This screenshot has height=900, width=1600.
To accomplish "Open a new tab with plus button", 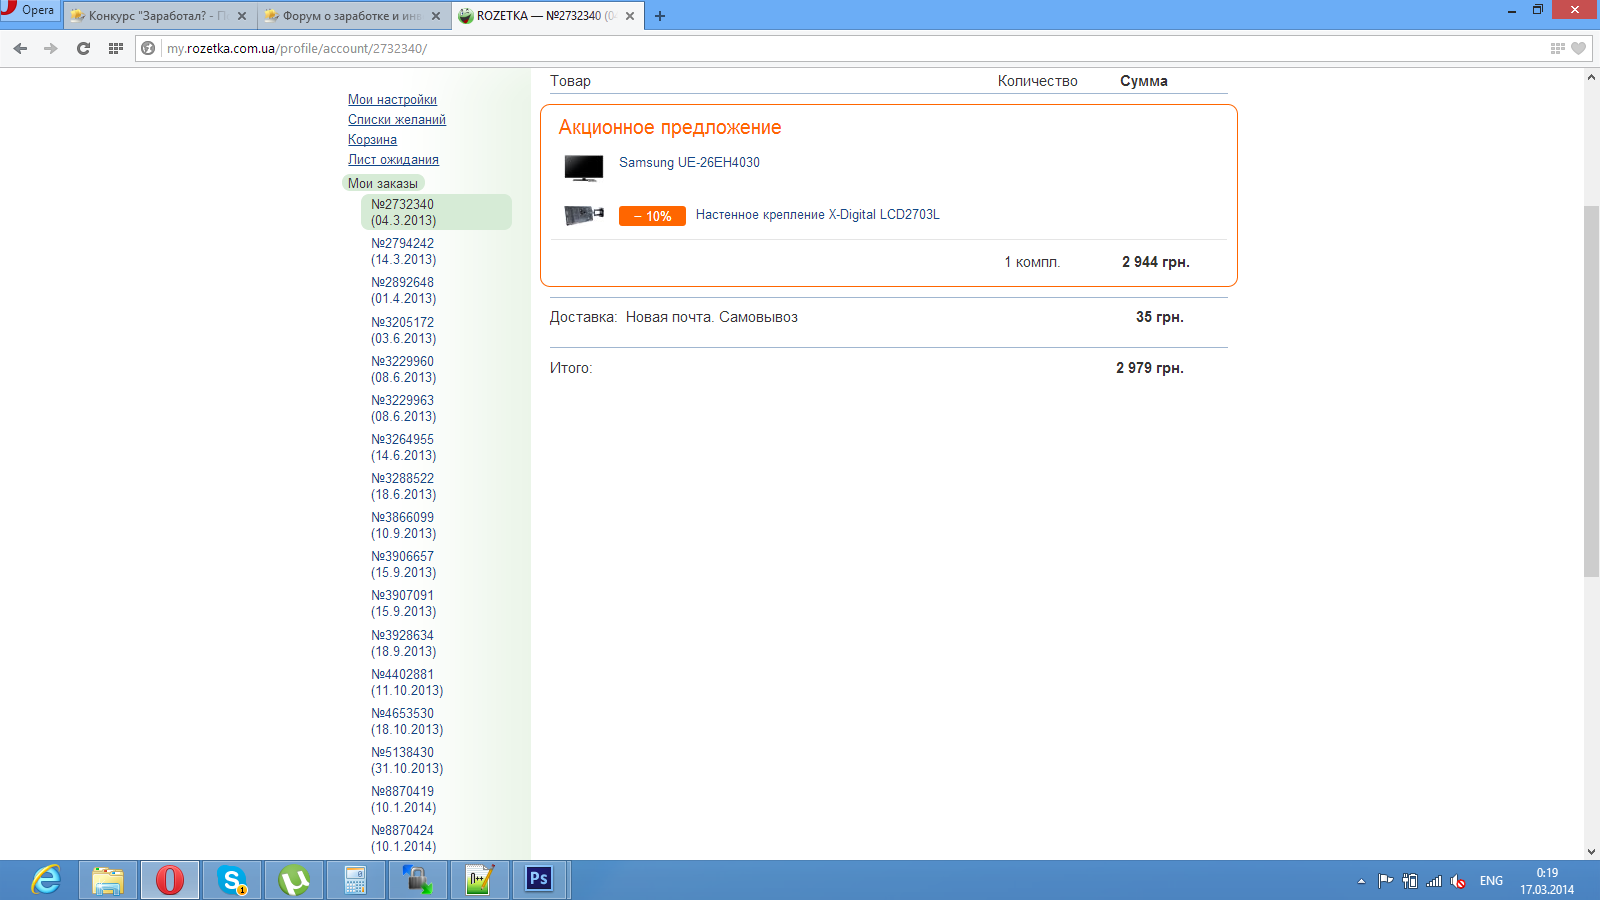I will 660,16.
